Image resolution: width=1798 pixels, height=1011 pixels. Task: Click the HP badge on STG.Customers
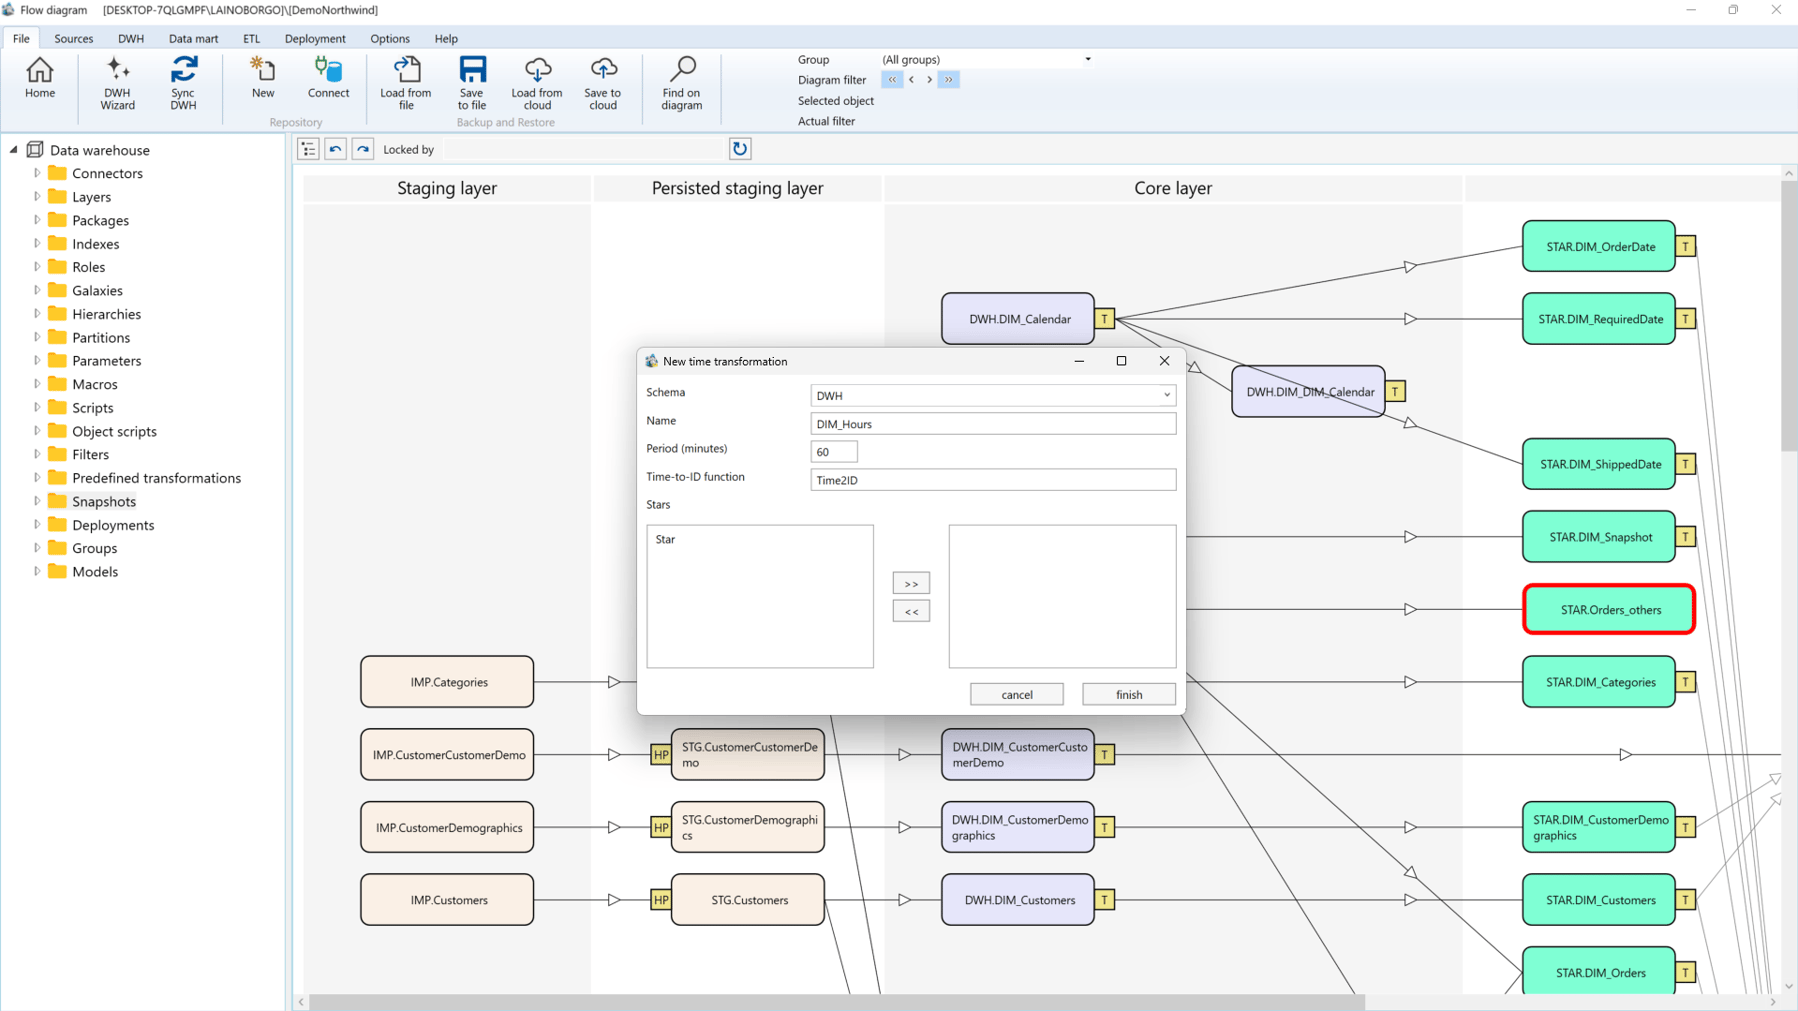[x=661, y=900]
